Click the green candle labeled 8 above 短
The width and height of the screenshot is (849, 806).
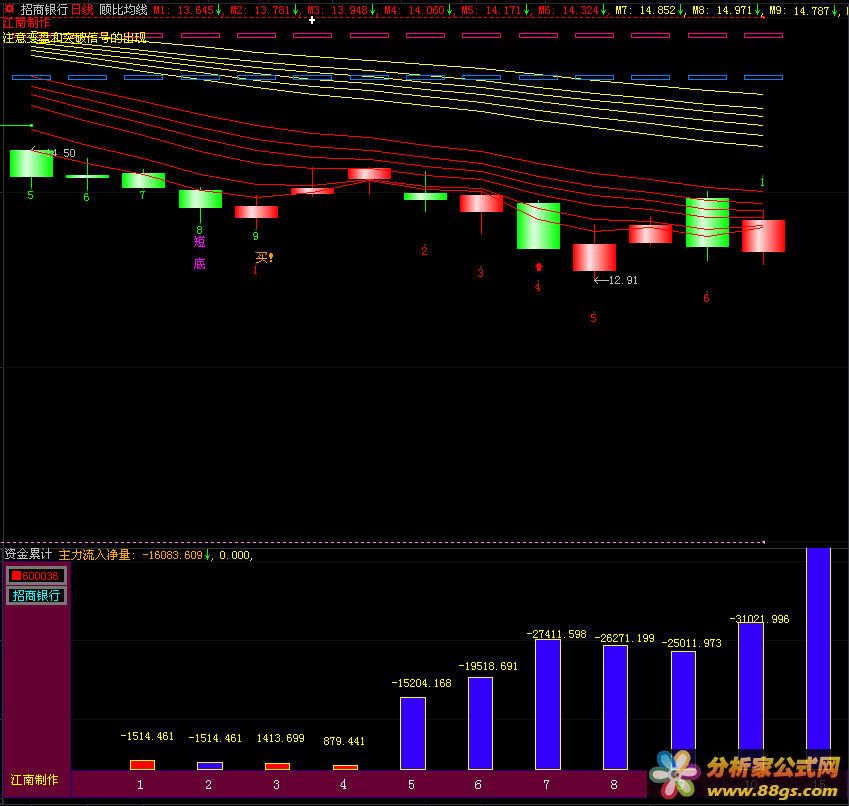(x=200, y=199)
